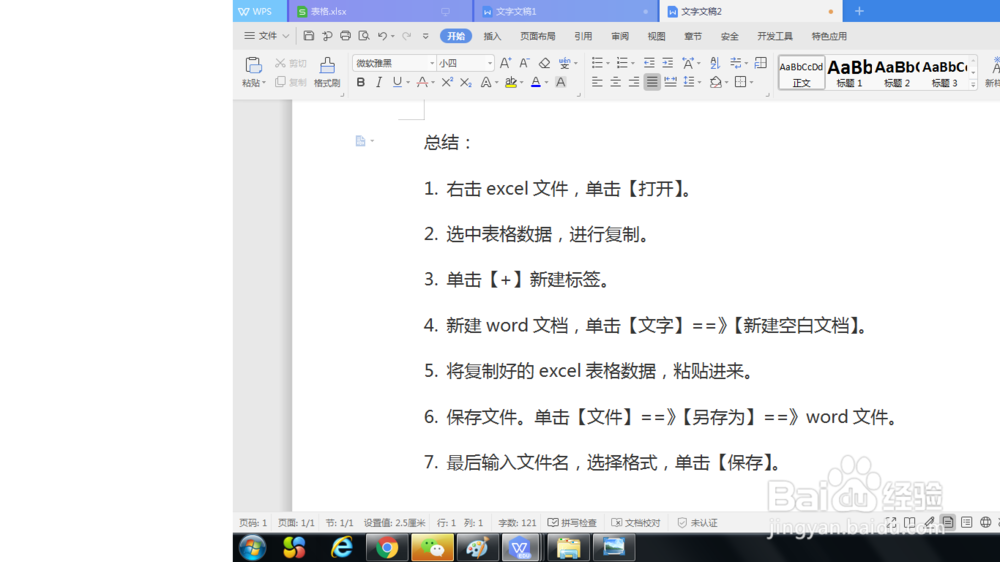This screenshot has height=562, width=1000.
Task: Open the 页面布局 ribbon tab
Action: tap(538, 36)
